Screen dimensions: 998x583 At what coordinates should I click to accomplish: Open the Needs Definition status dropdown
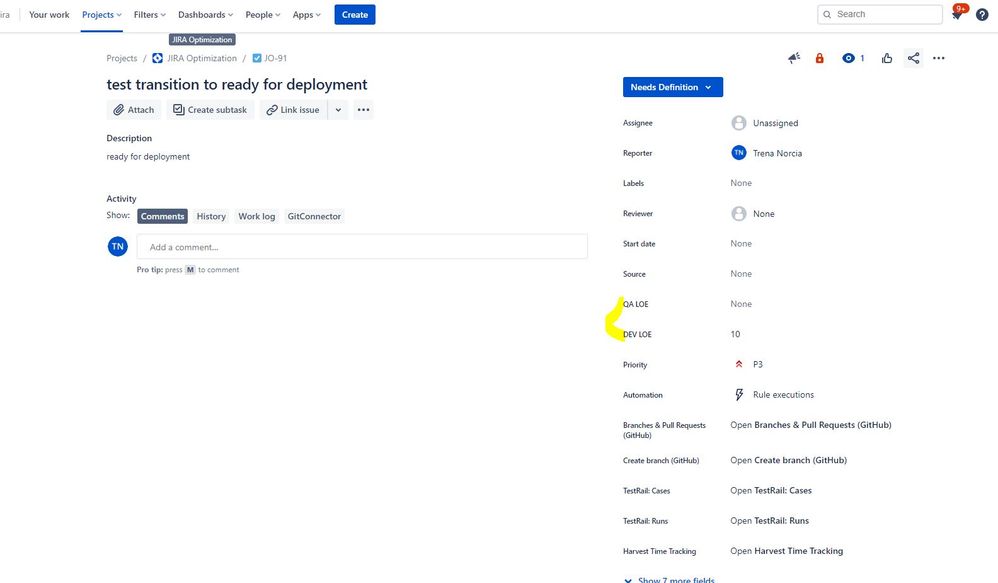[x=673, y=87]
